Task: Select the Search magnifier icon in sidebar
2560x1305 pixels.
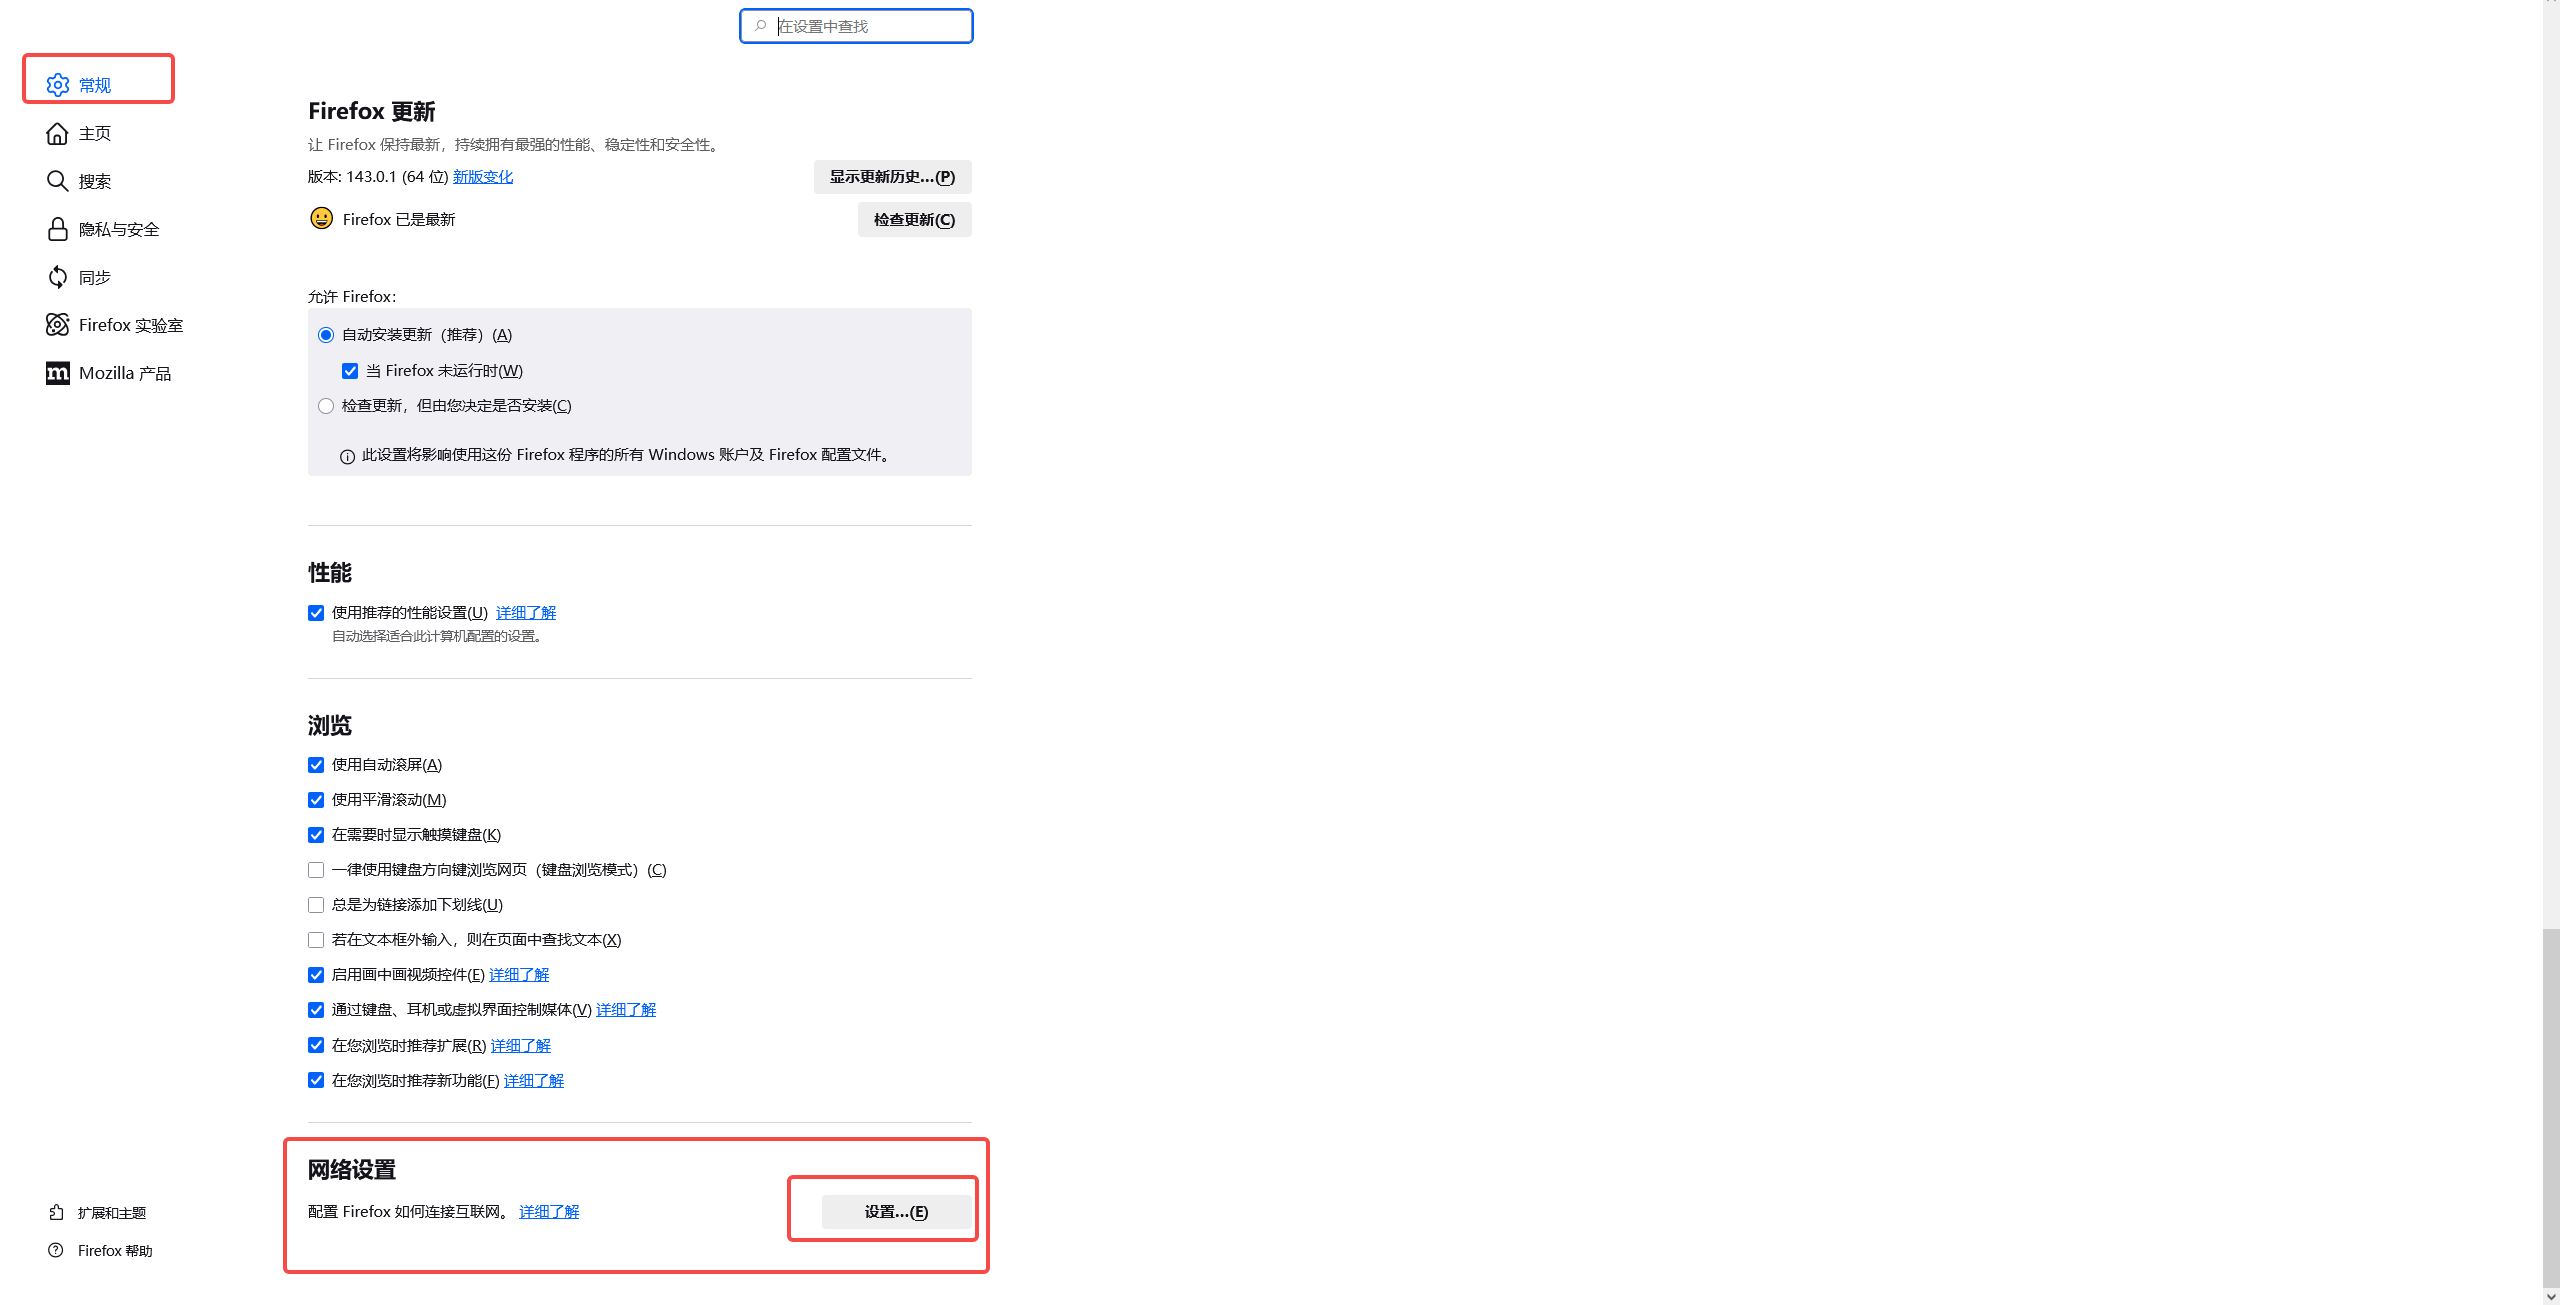Action: pyautogui.click(x=58, y=181)
